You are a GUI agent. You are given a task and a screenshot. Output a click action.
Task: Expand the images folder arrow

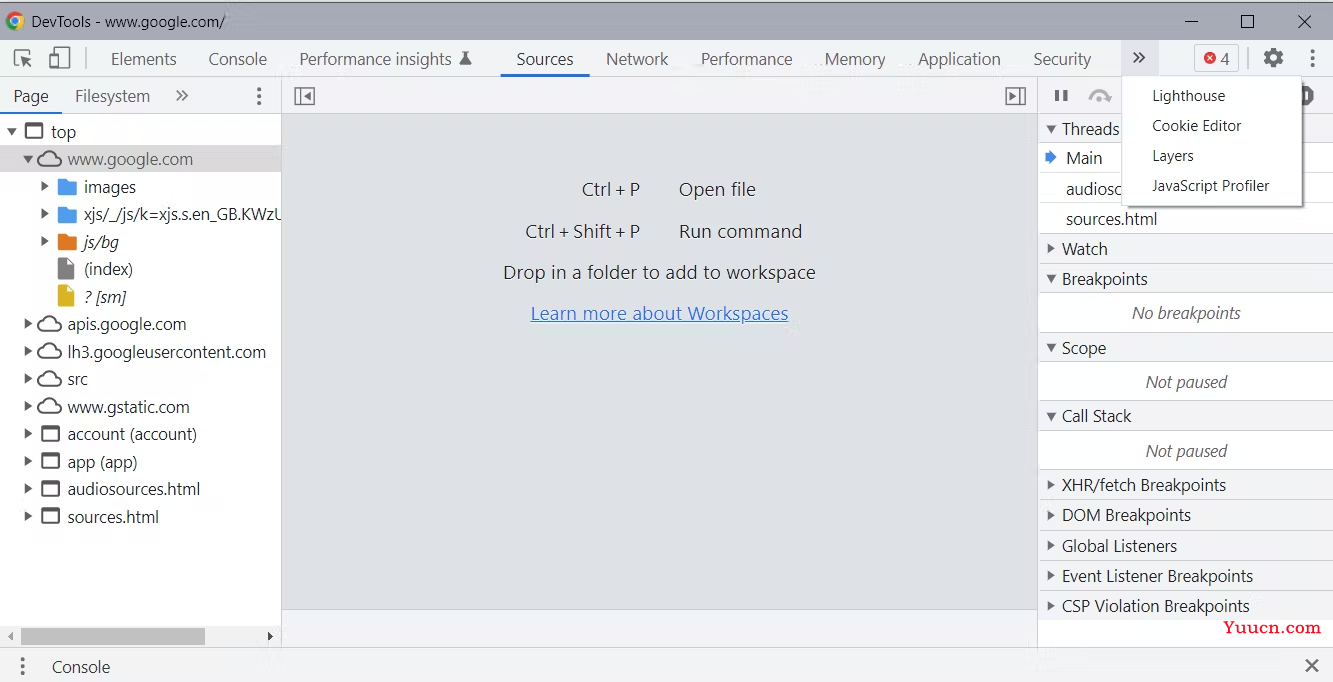pos(45,187)
